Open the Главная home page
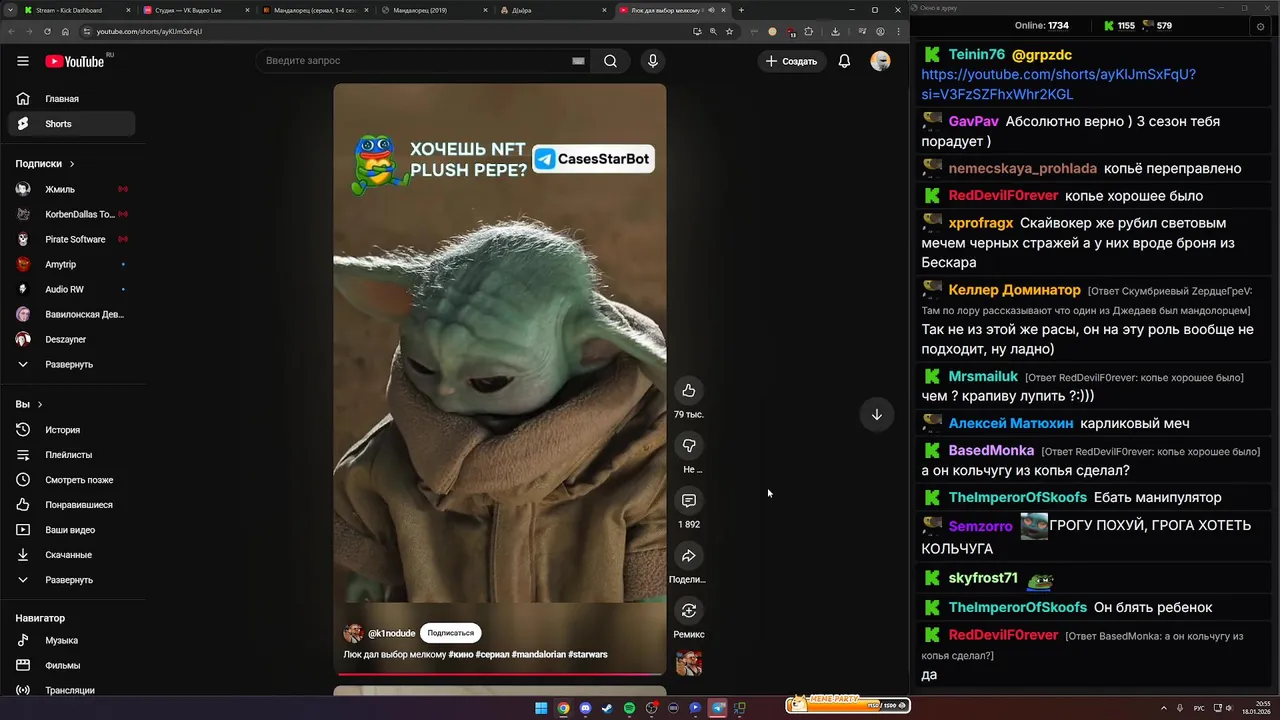 pos(70,99)
